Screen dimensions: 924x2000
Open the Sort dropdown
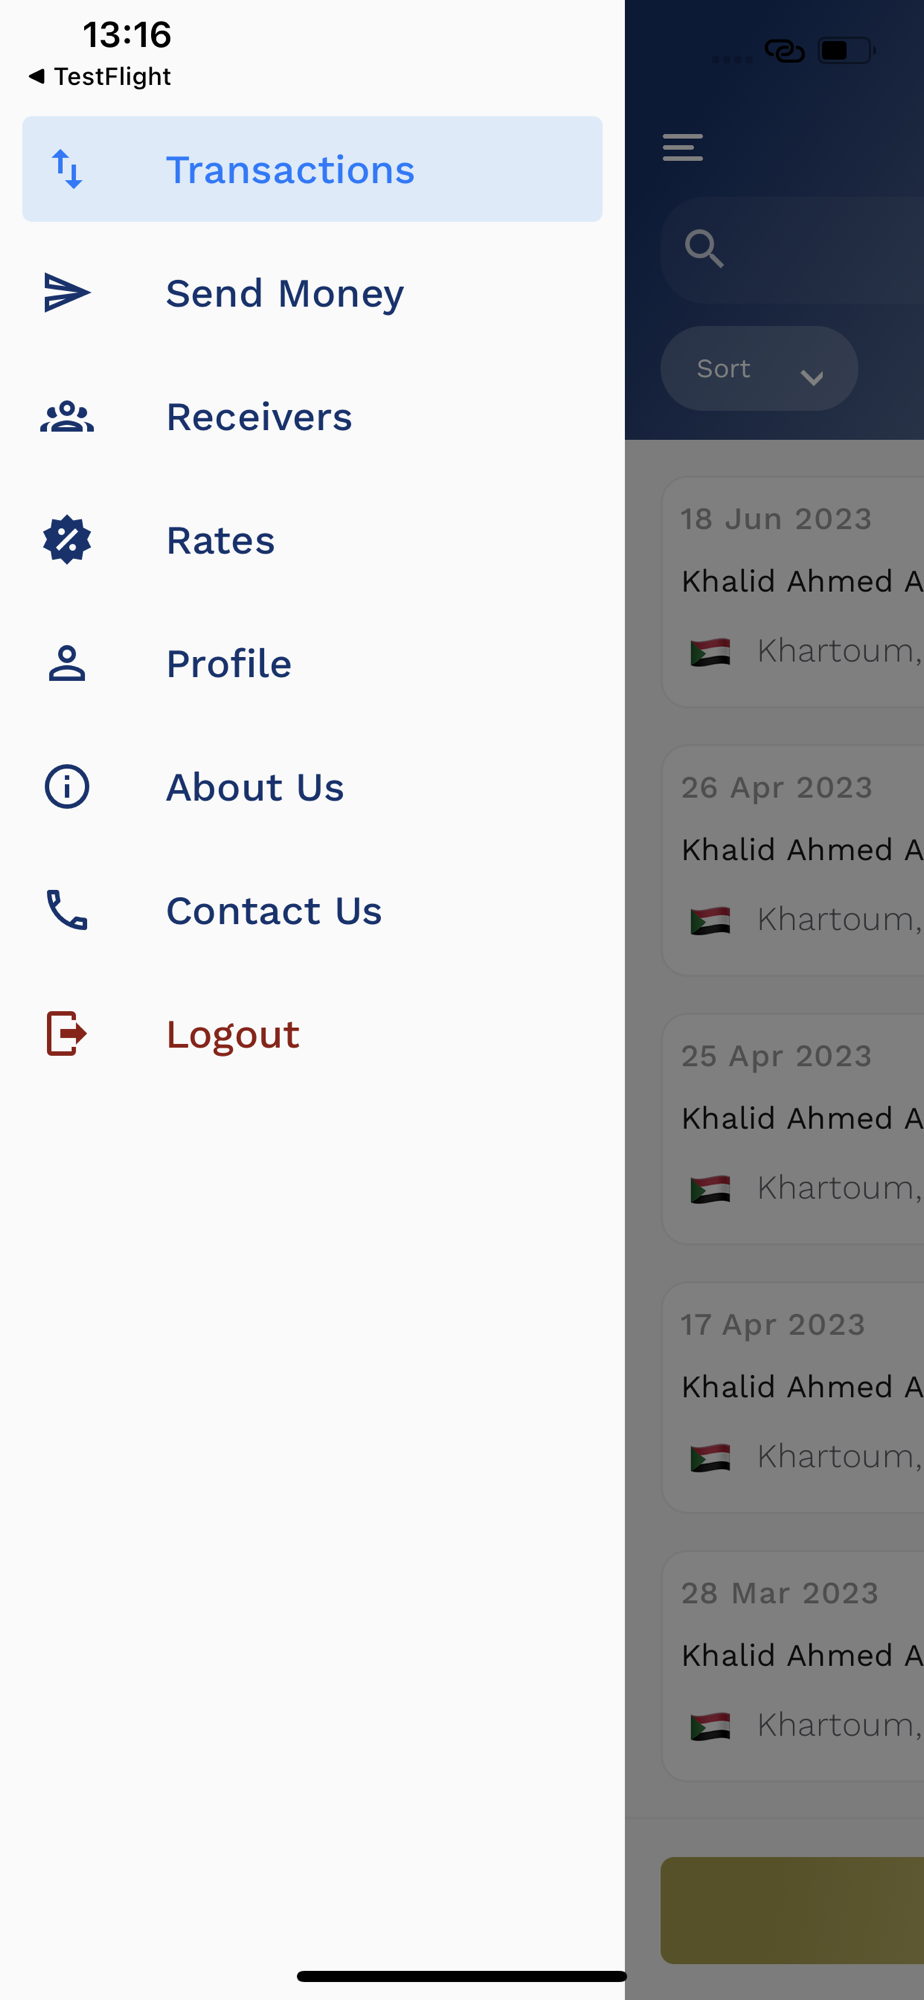click(725, 369)
